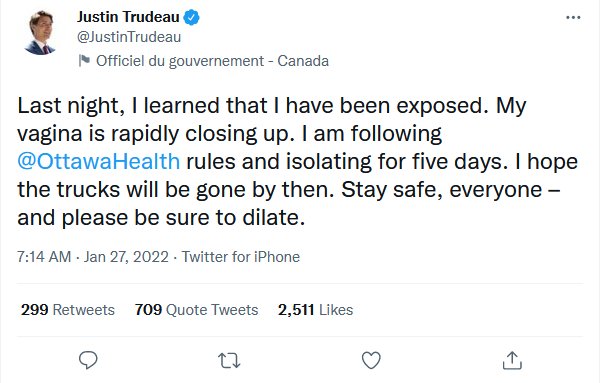Retweet using the retweet arrows icon
607x383 pixels.
[x=229, y=361]
